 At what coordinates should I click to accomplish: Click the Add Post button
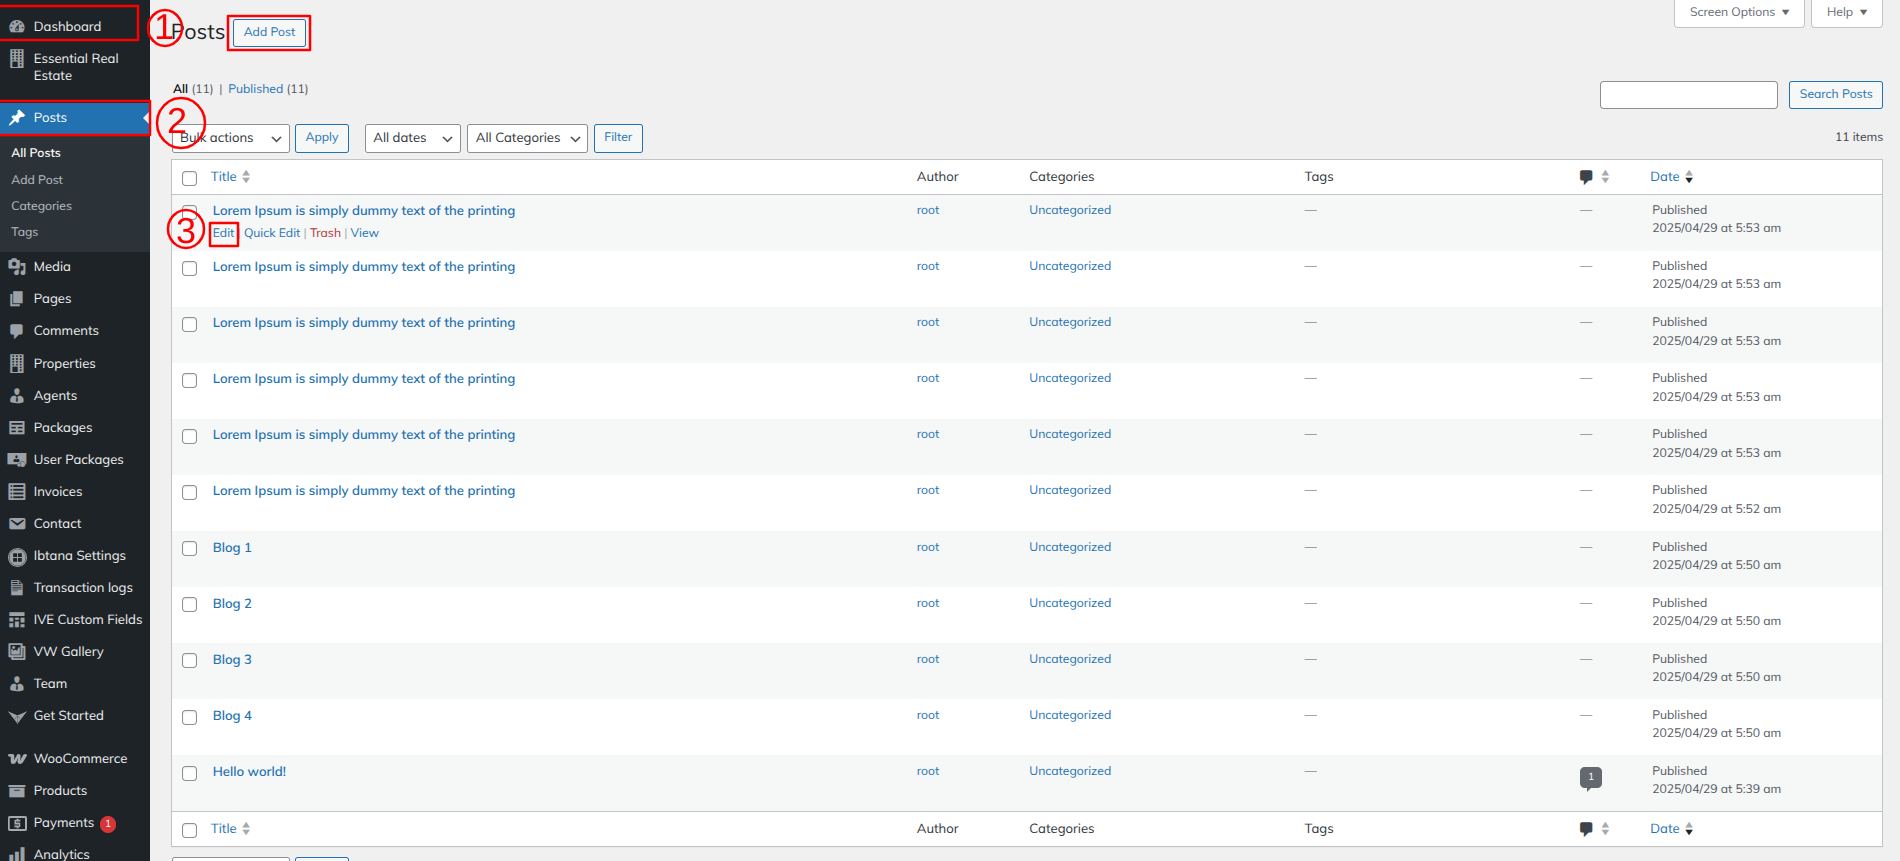tap(269, 32)
